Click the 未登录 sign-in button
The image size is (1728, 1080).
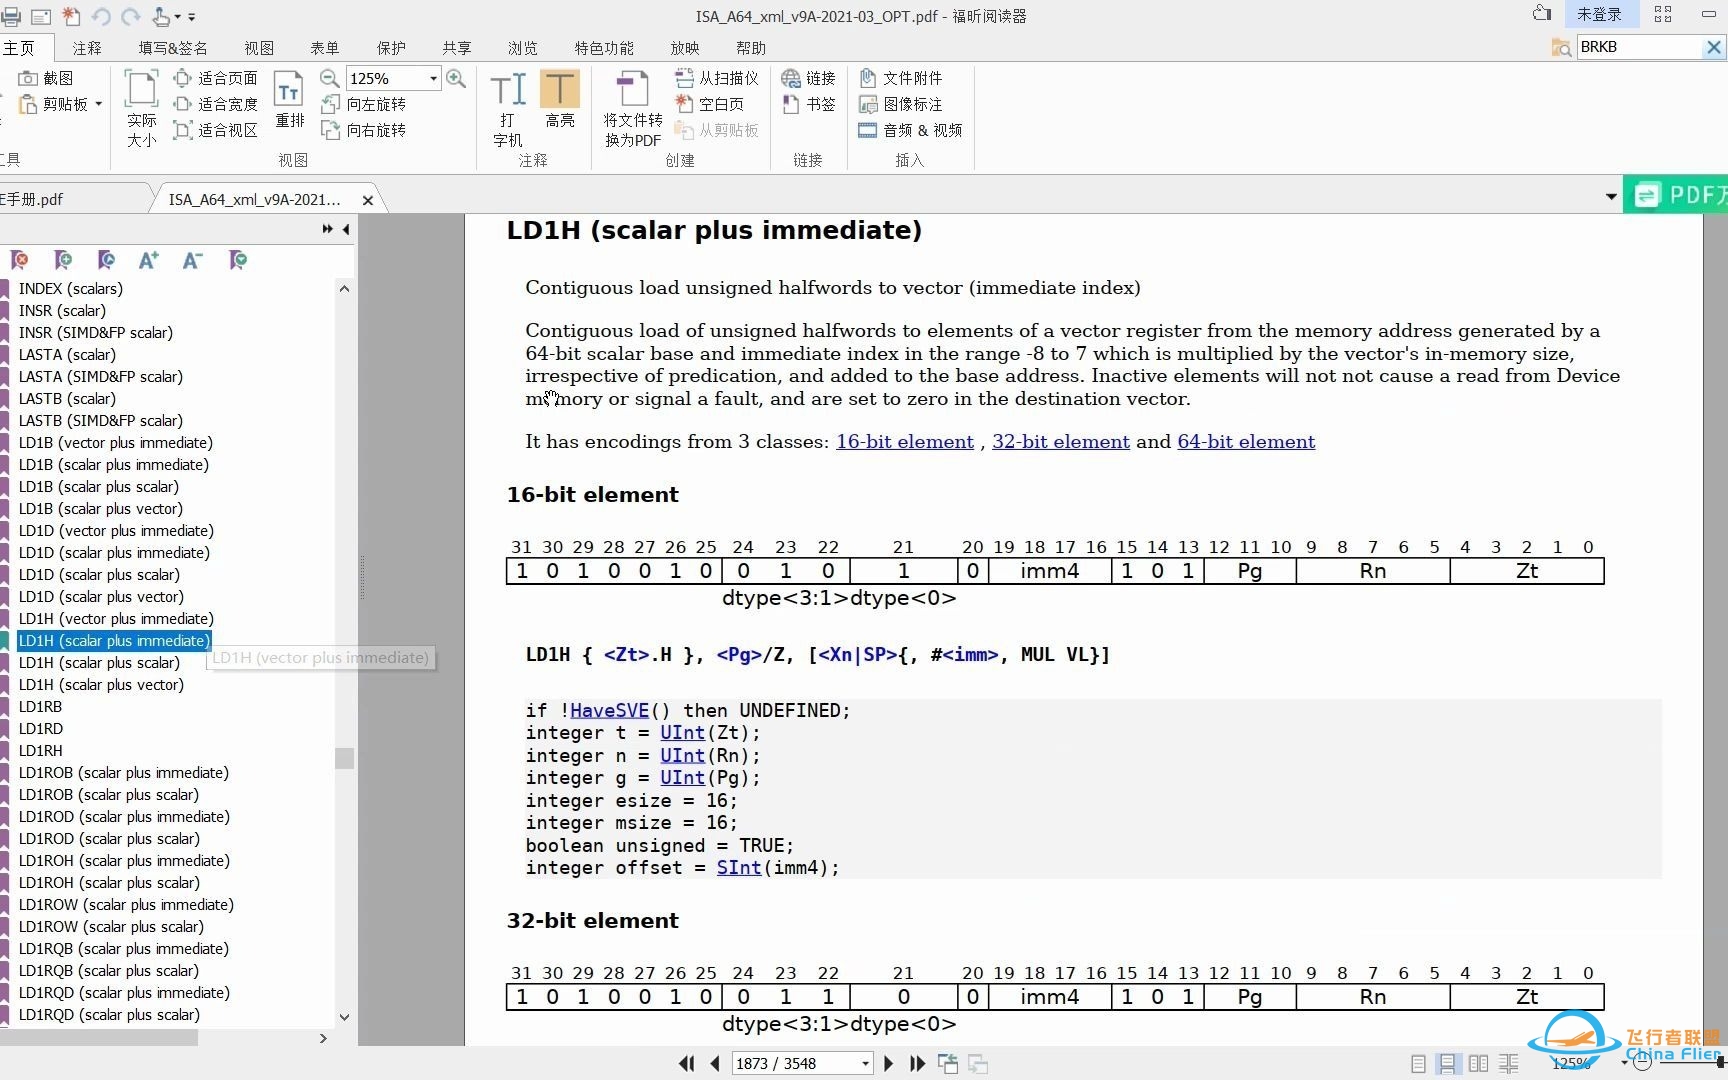click(x=1599, y=14)
